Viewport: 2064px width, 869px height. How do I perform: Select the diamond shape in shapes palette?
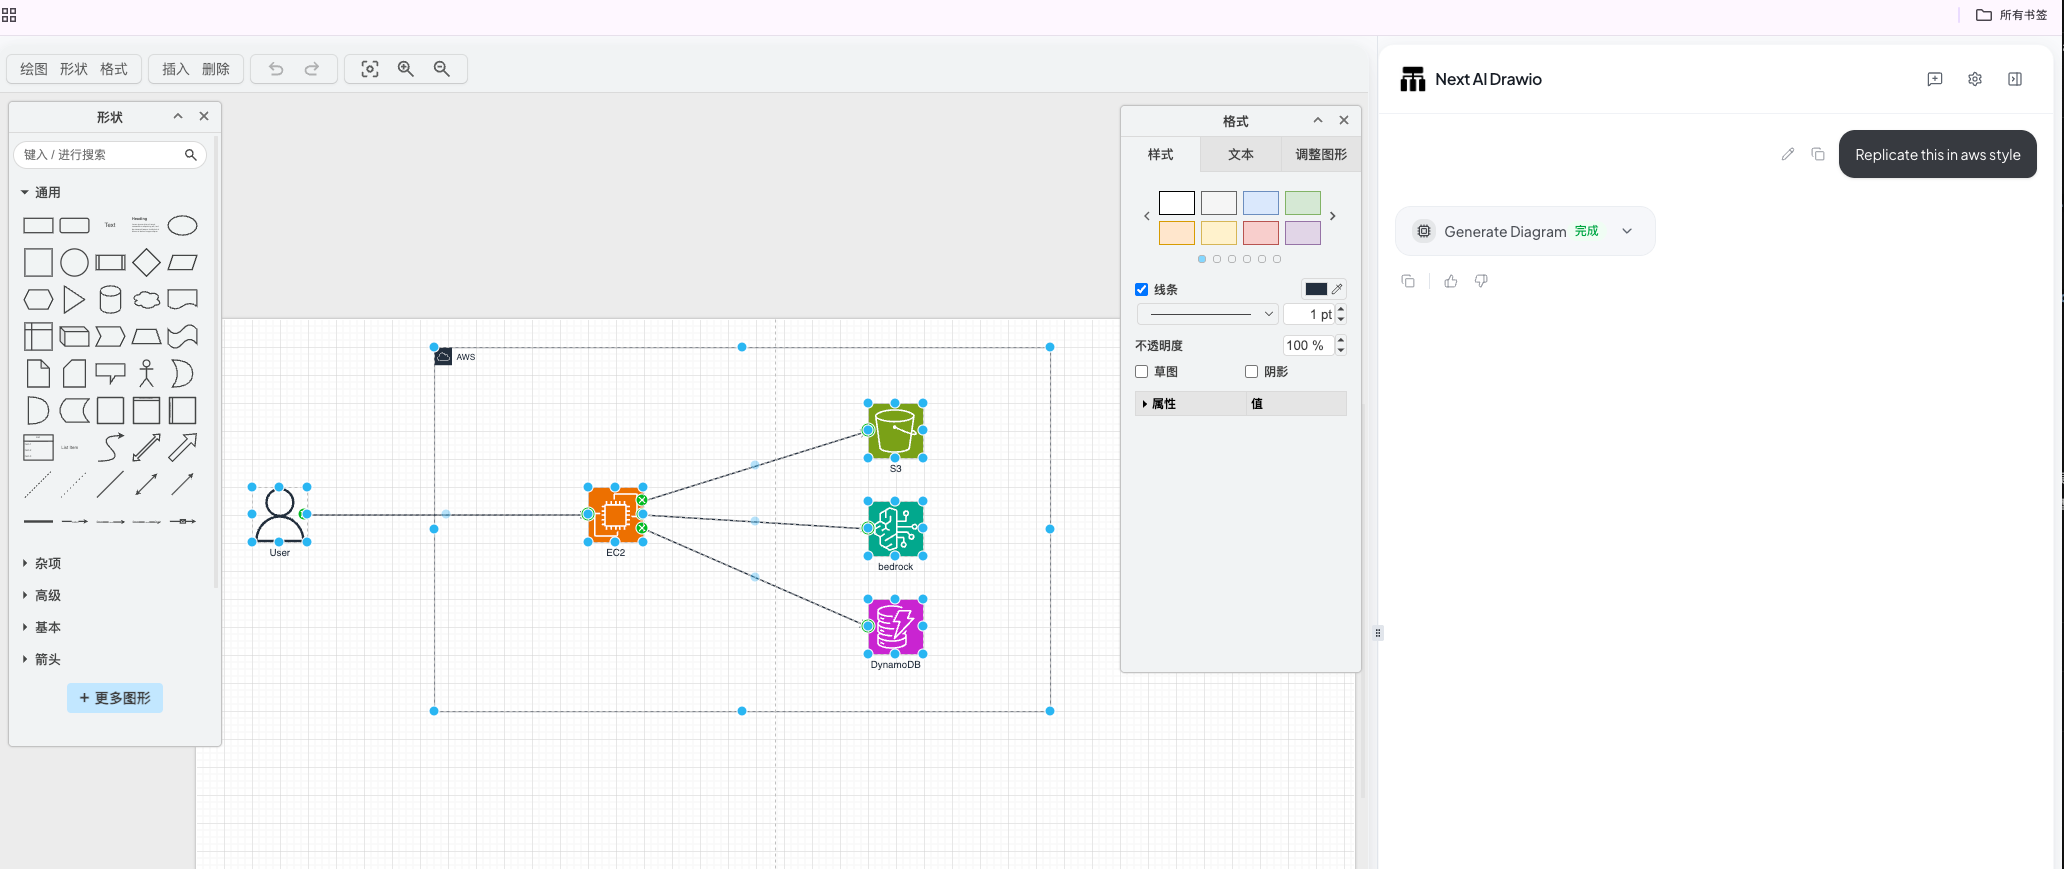click(x=146, y=262)
